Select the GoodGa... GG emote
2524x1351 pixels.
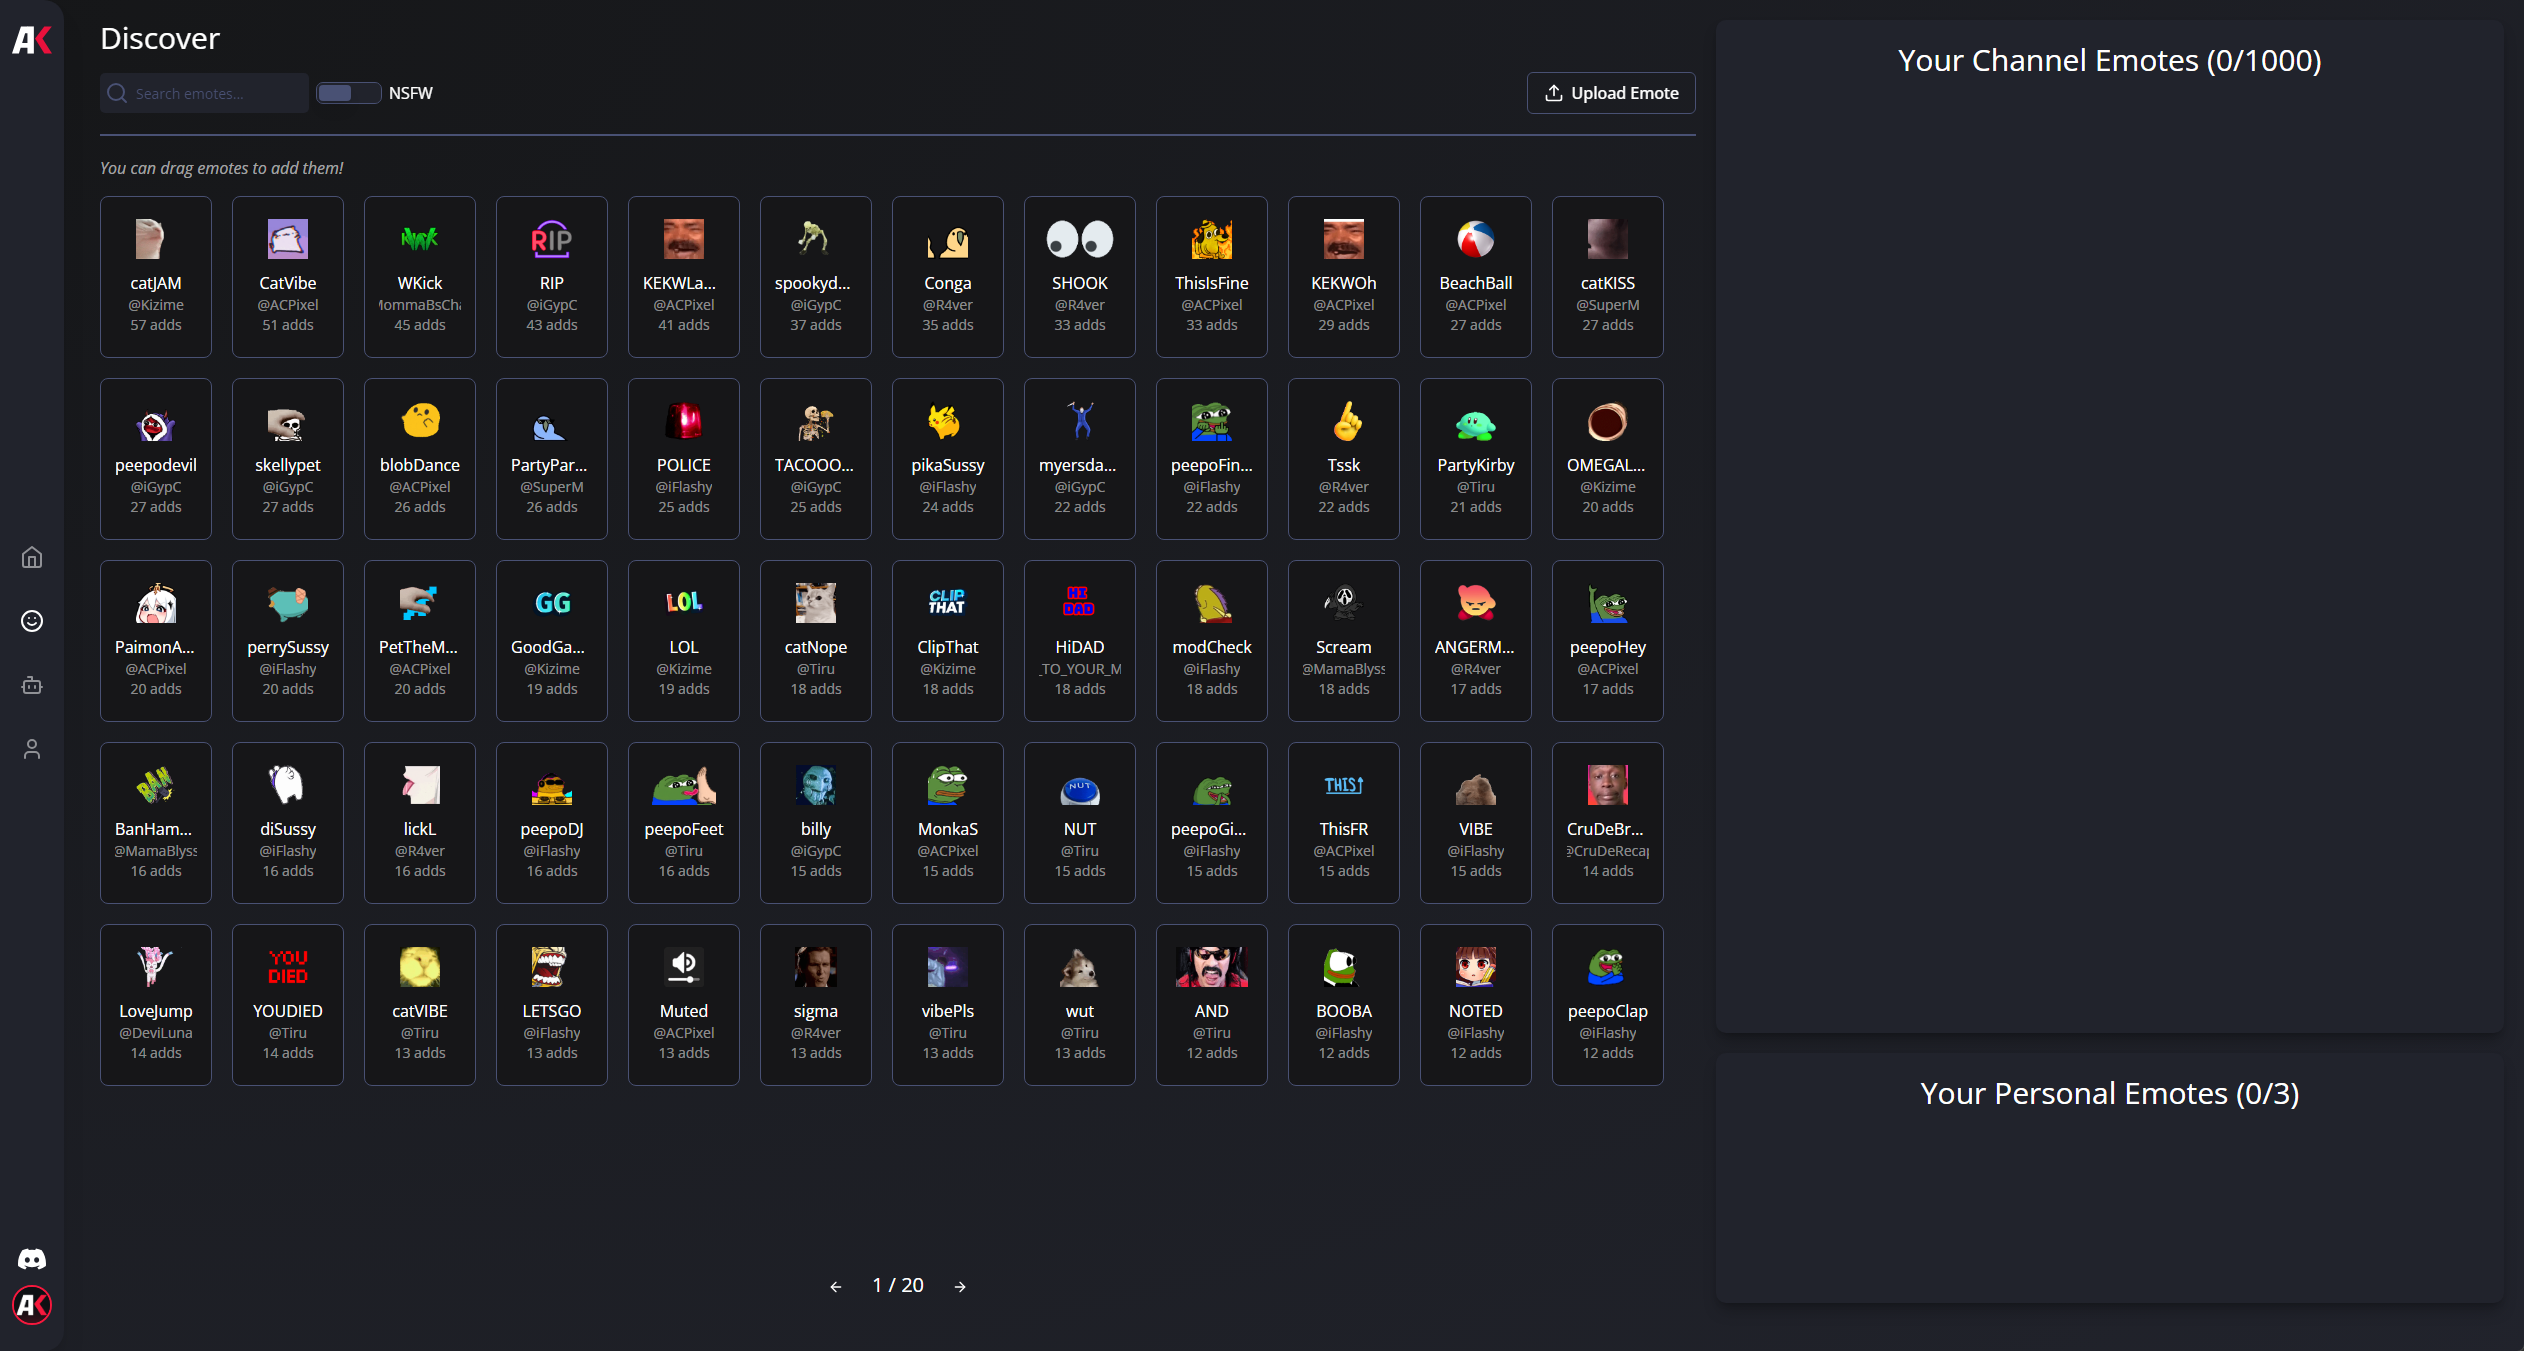tap(552, 641)
